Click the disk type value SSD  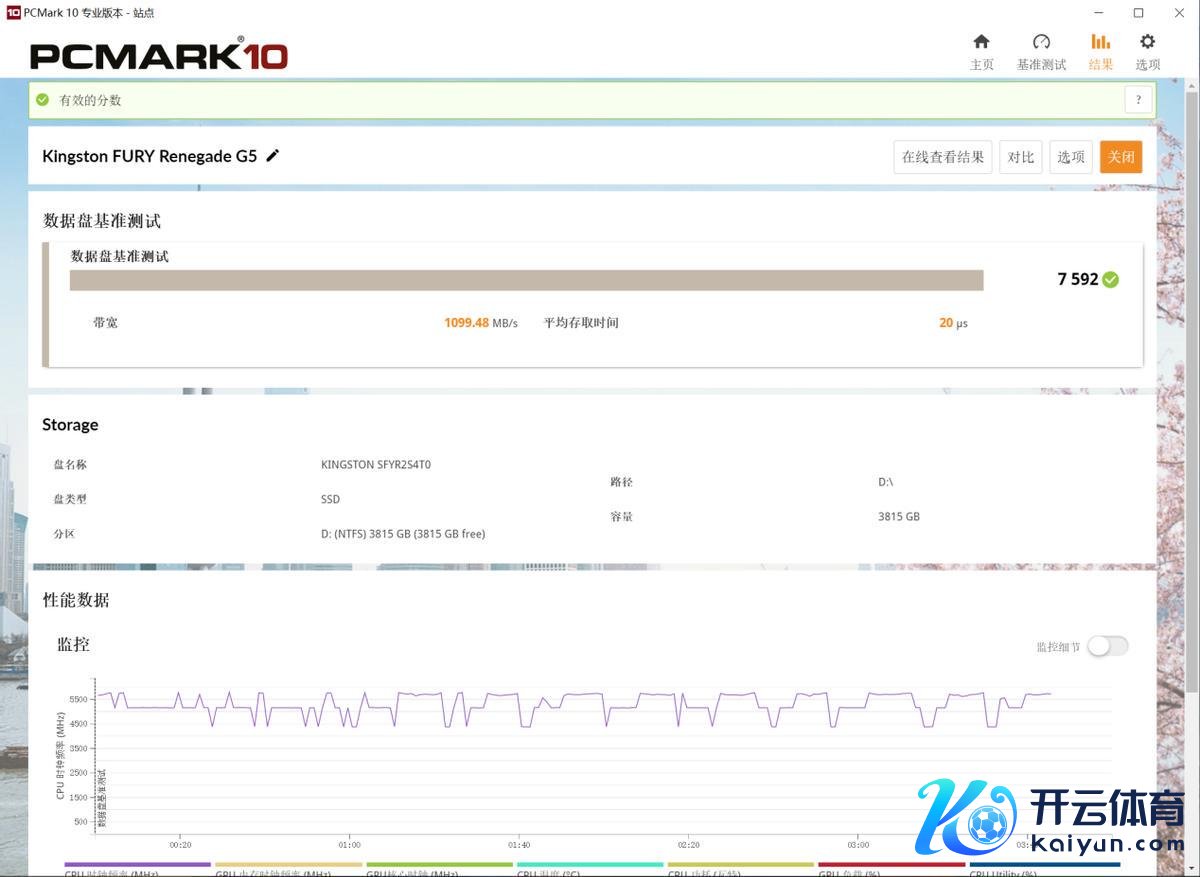330,499
